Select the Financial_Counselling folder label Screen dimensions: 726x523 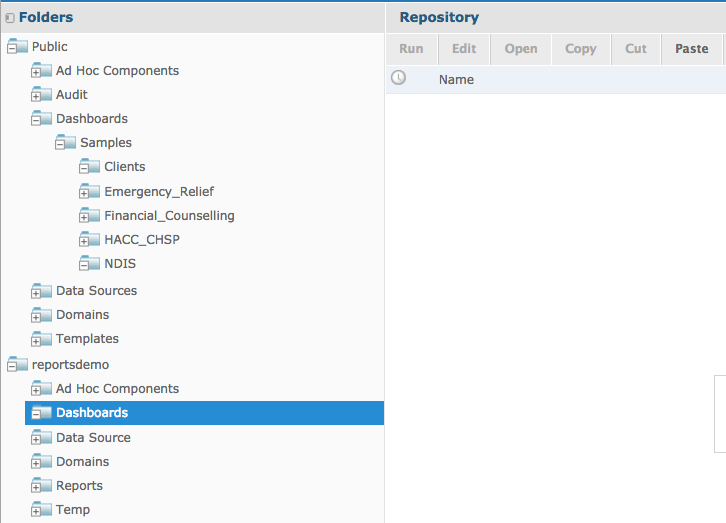pos(169,216)
